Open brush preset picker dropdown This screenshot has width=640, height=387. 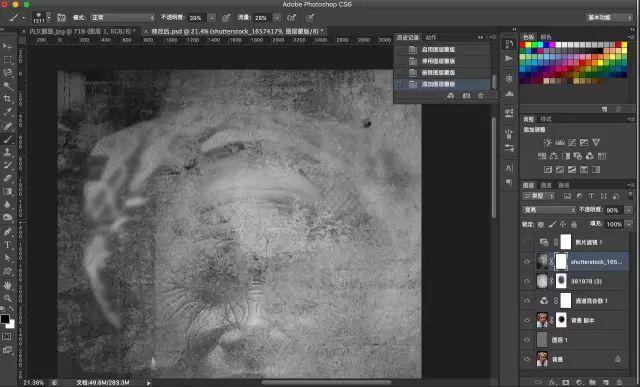[49, 18]
